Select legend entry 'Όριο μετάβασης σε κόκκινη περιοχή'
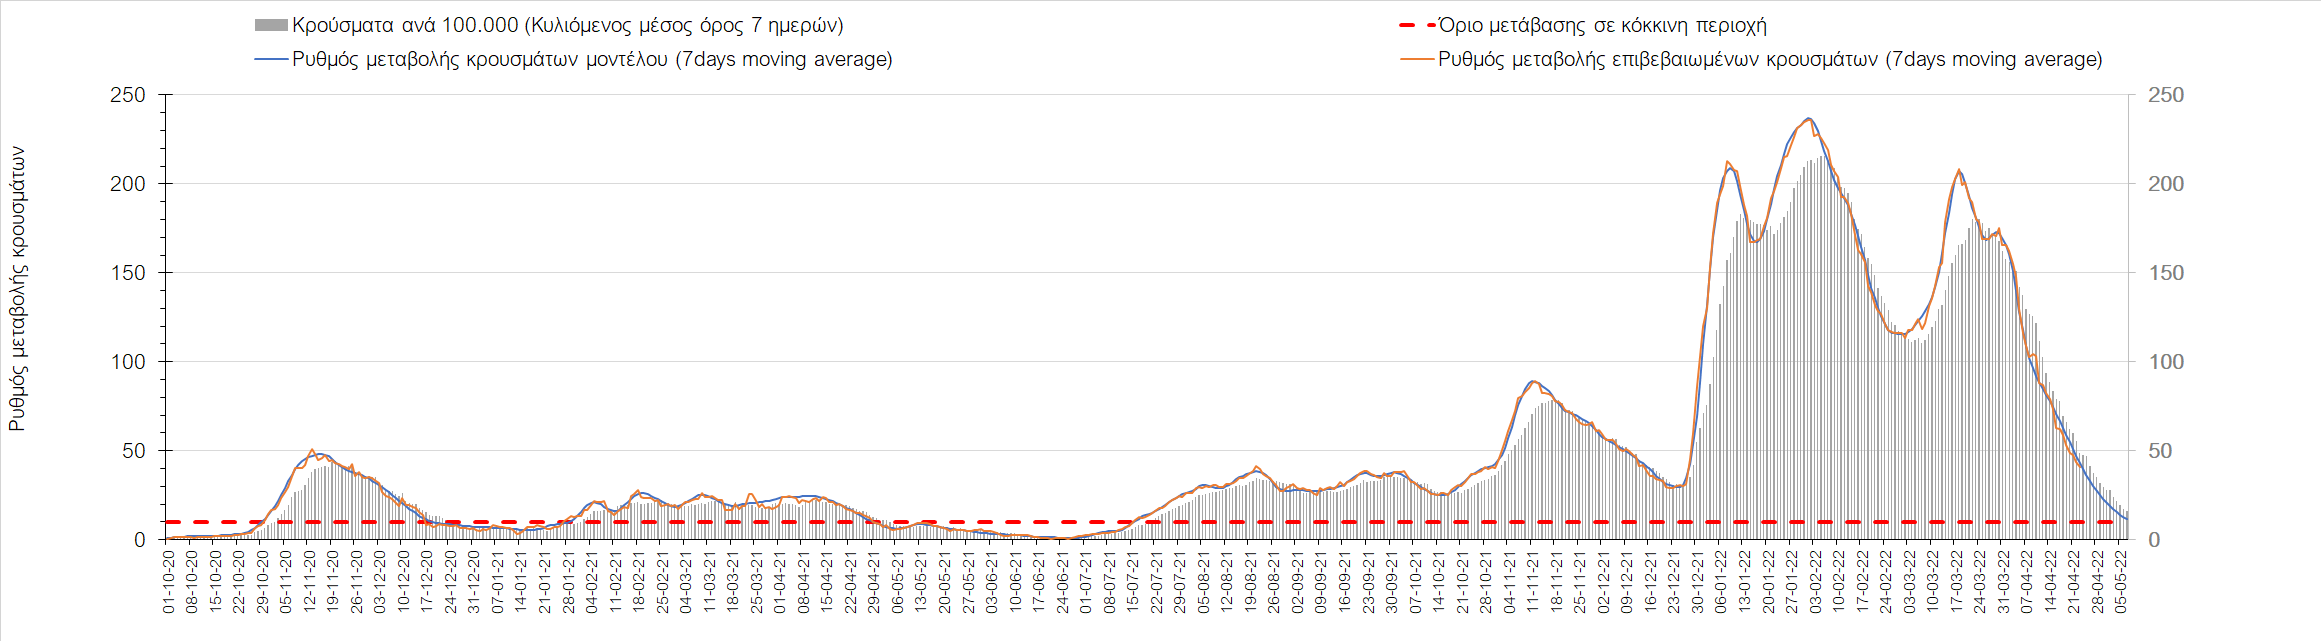 pyautogui.click(x=1602, y=26)
